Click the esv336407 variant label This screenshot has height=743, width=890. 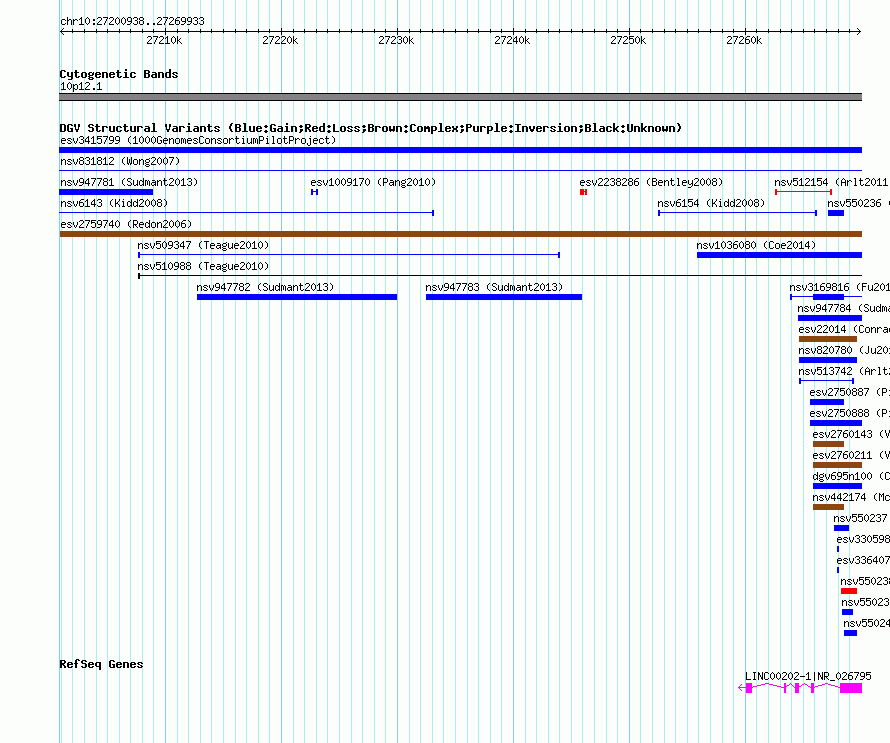tap(863, 560)
